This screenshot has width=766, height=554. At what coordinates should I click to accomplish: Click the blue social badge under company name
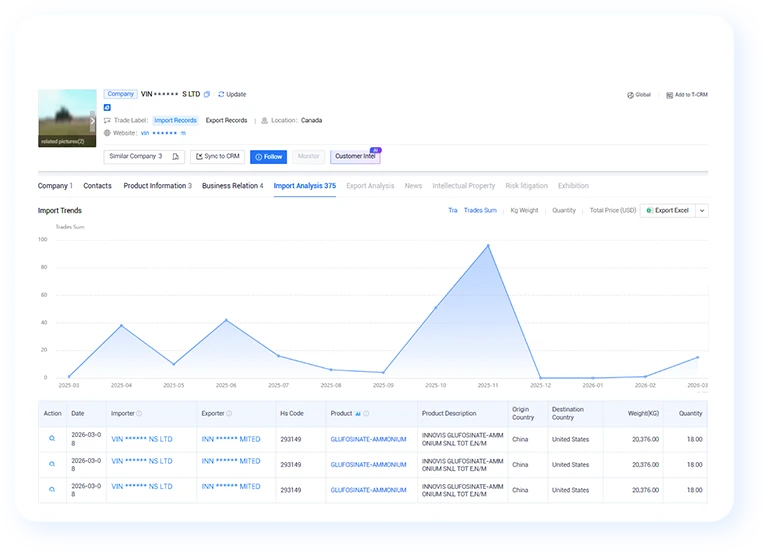107,107
